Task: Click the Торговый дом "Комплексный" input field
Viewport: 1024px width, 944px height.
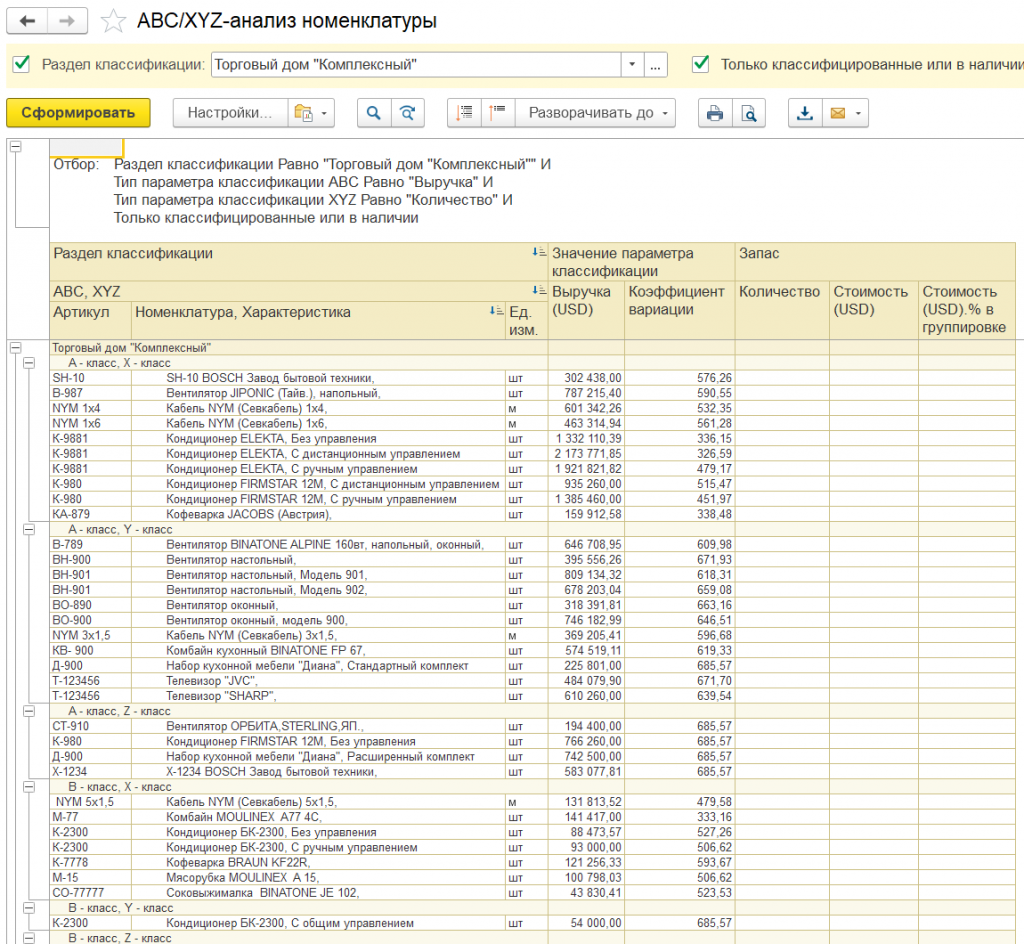Action: (x=416, y=65)
